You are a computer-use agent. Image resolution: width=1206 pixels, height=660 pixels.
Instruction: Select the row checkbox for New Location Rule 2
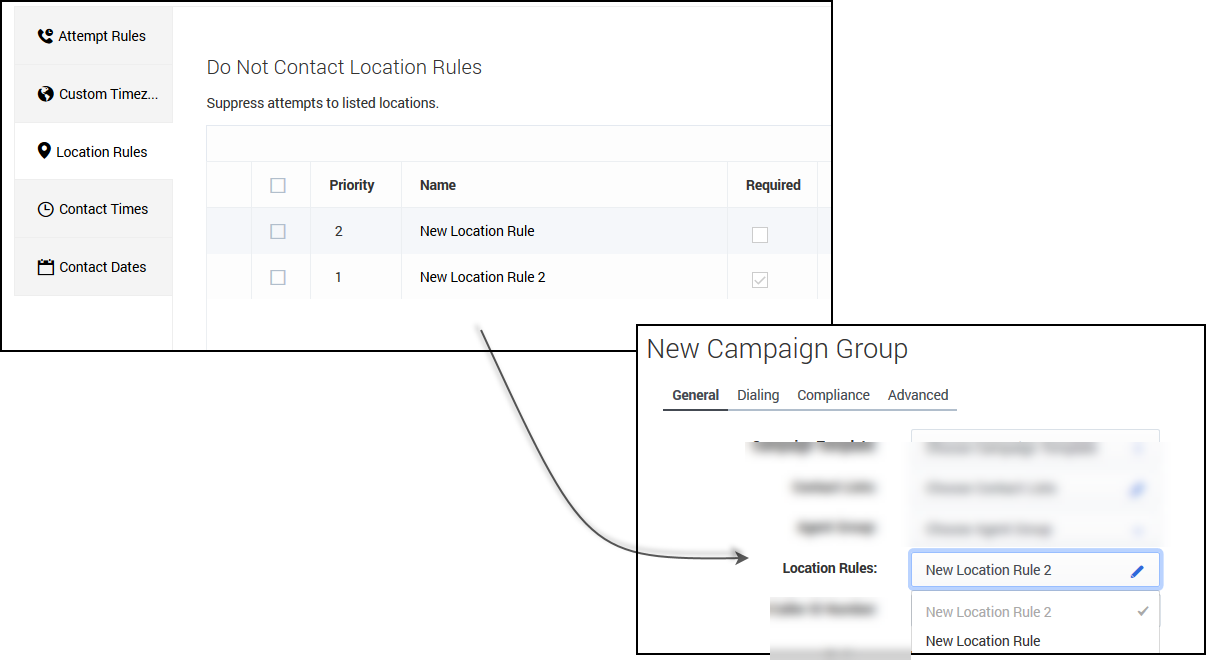278,277
